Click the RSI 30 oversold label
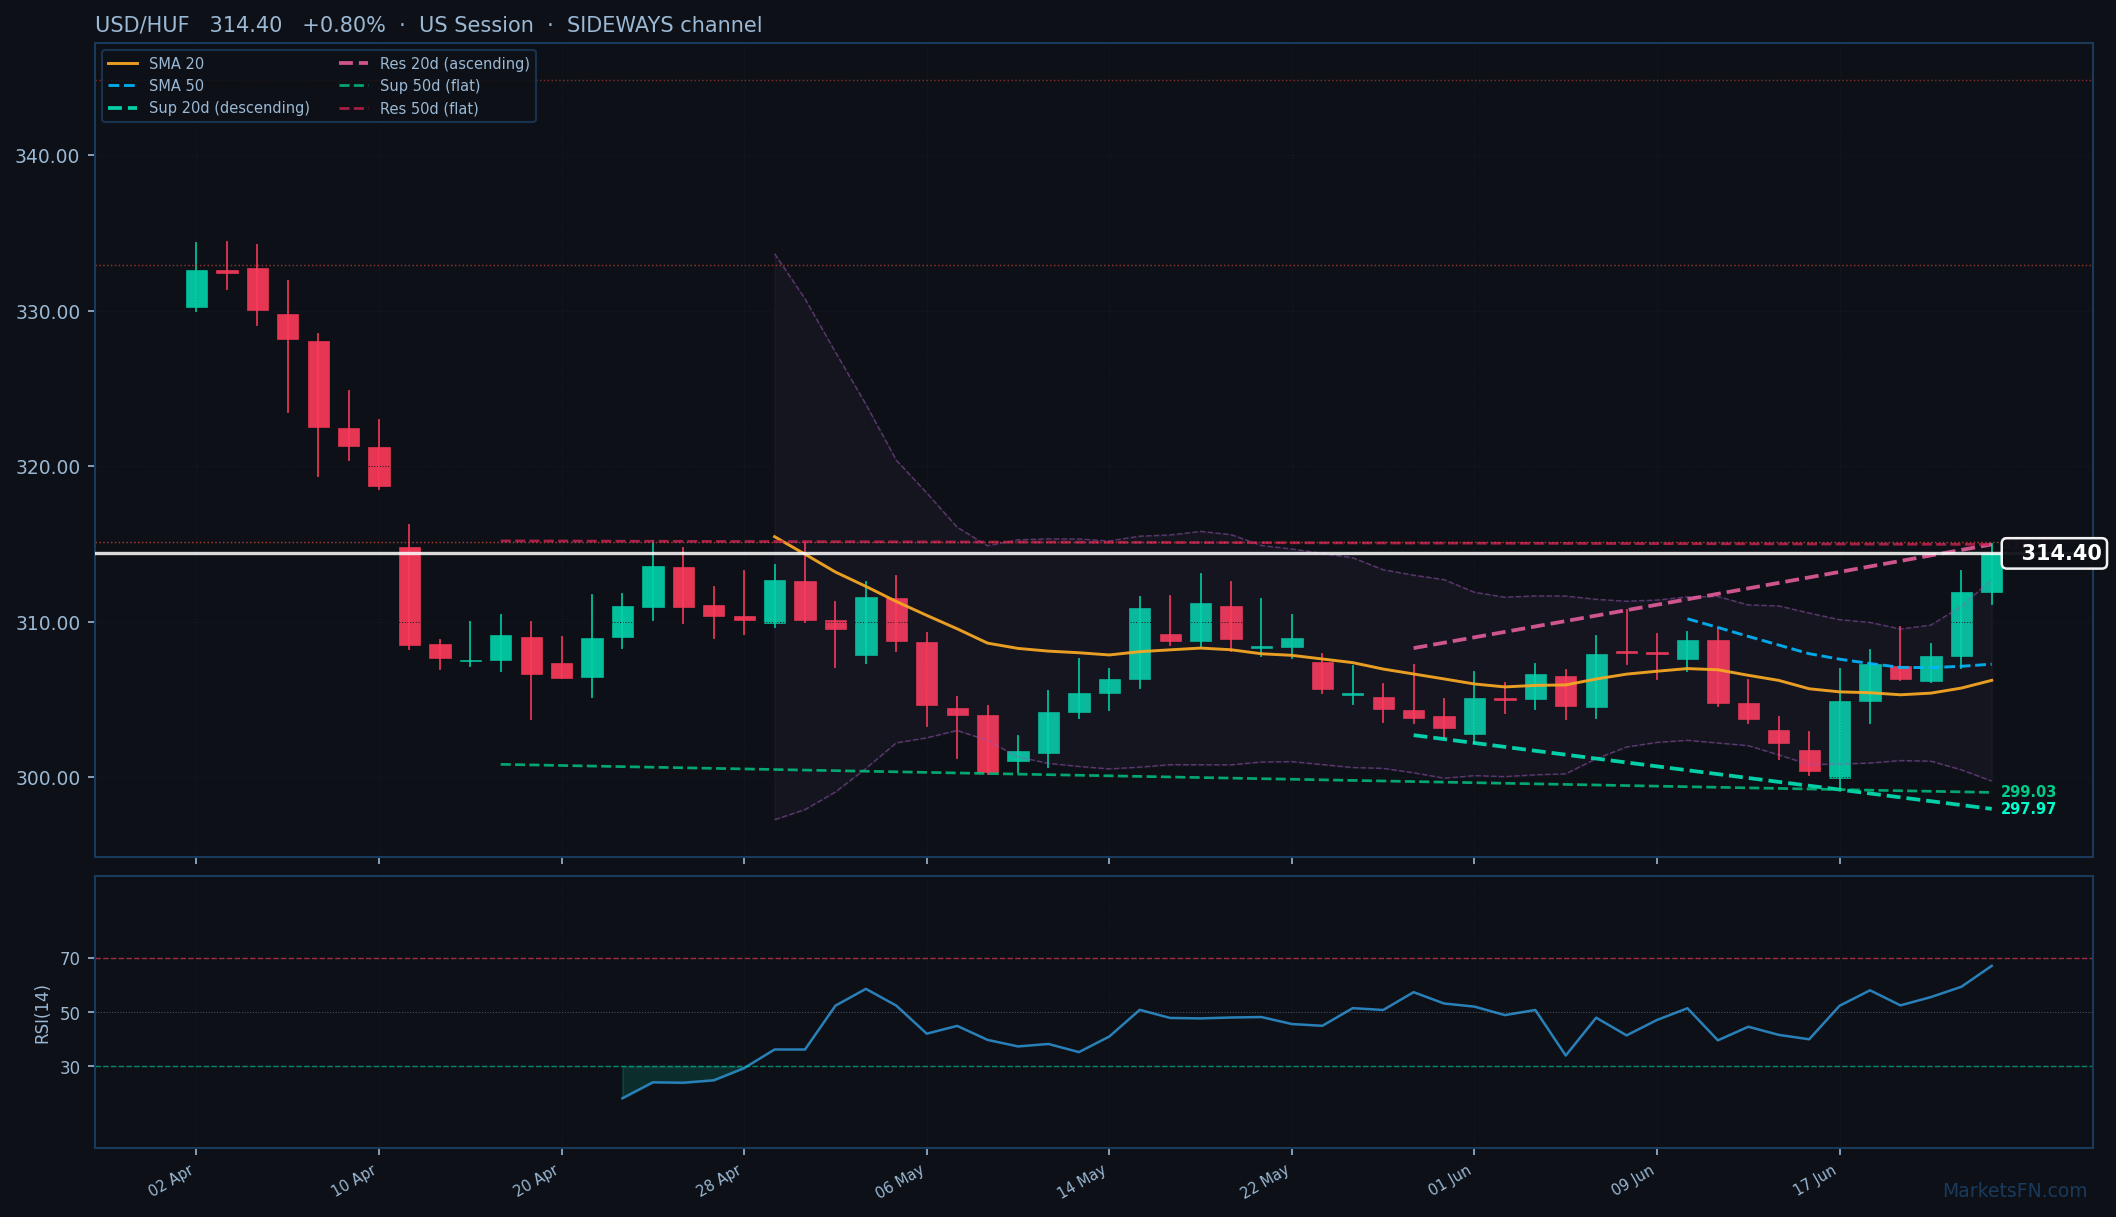 (70, 1067)
